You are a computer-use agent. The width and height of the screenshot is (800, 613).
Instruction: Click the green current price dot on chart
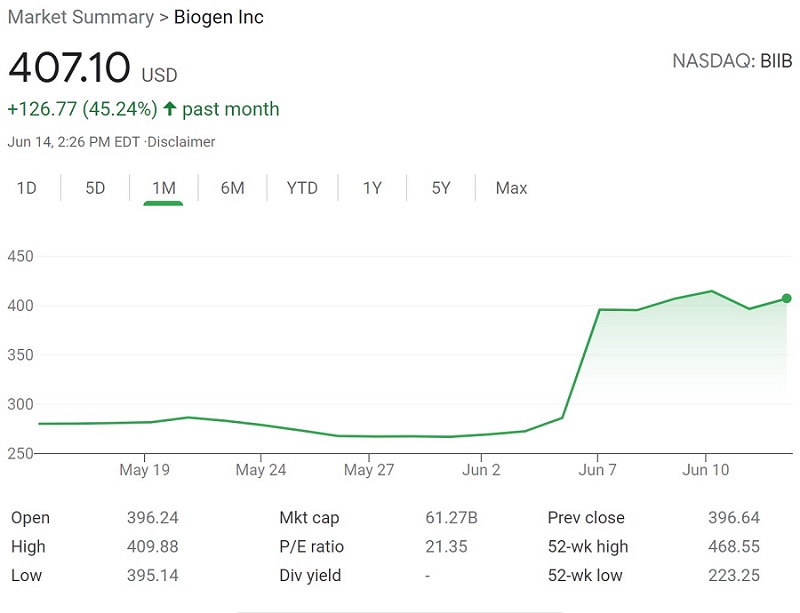point(786,298)
